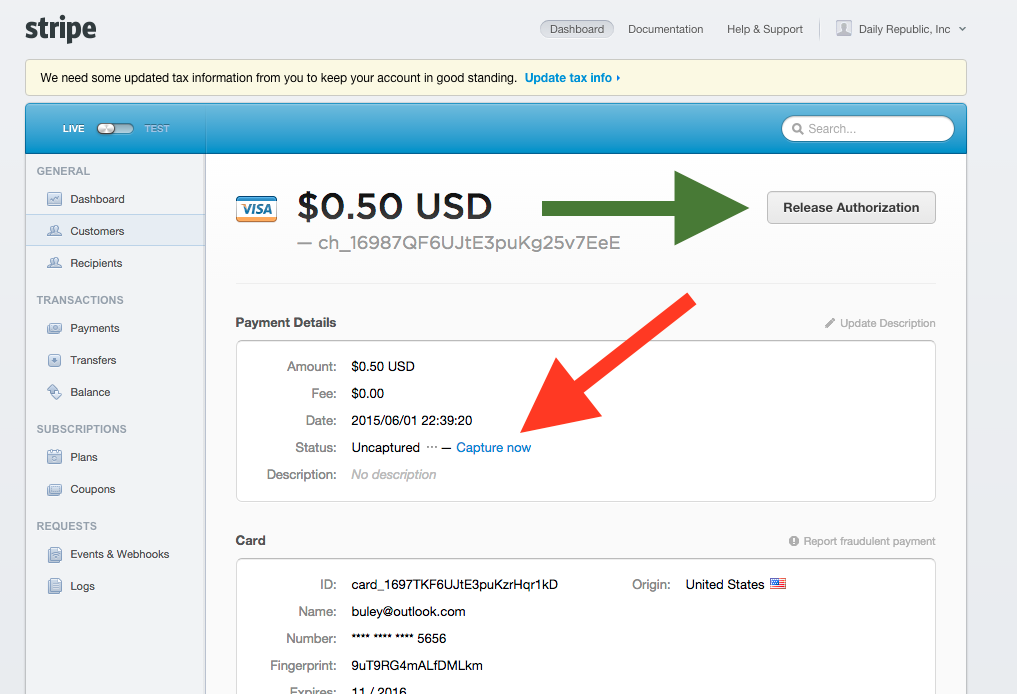Expand the uncaptured status ellipsis
Image resolution: width=1017 pixels, height=694 pixels.
click(431, 447)
